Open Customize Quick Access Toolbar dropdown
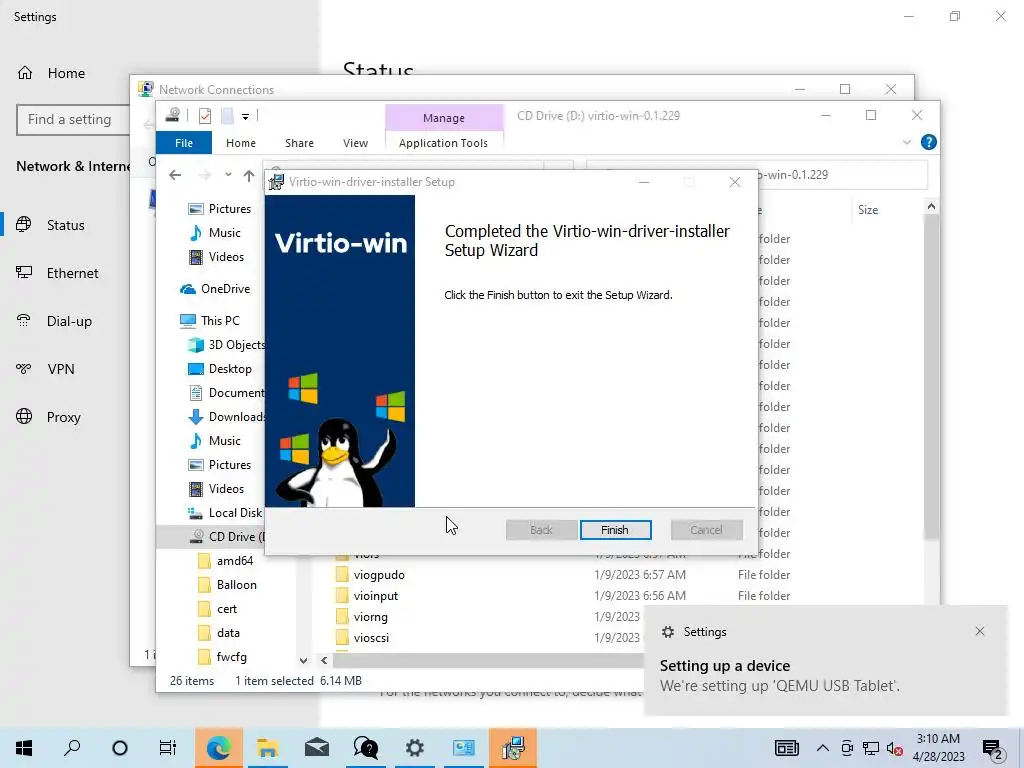The image size is (1024, 768). tap(246, 117)
